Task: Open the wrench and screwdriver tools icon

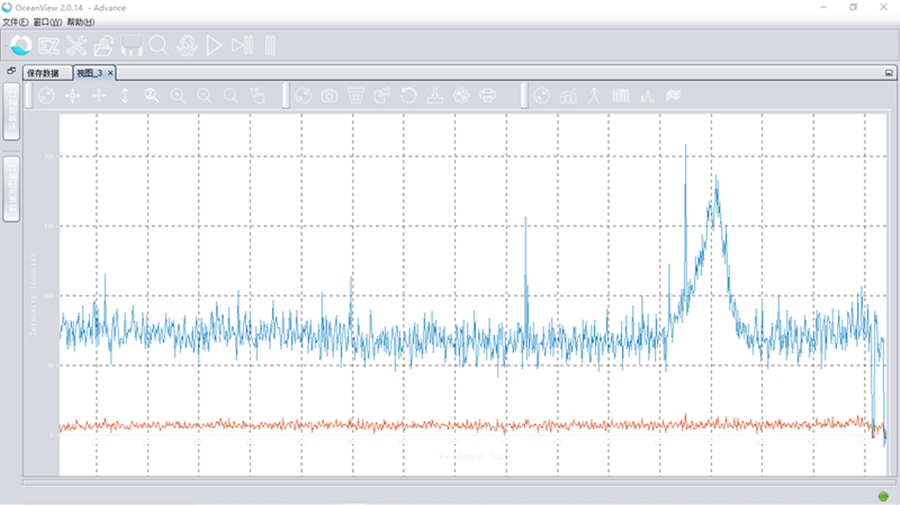Action: click(x=77, y=45)
